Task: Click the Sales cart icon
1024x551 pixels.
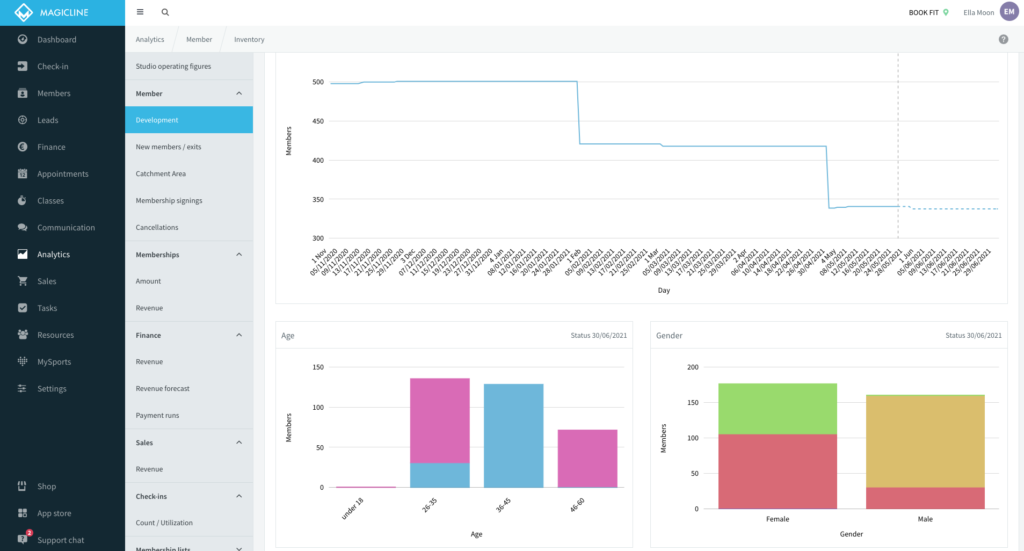Action: pyautogui.click(x=22, y=282)
